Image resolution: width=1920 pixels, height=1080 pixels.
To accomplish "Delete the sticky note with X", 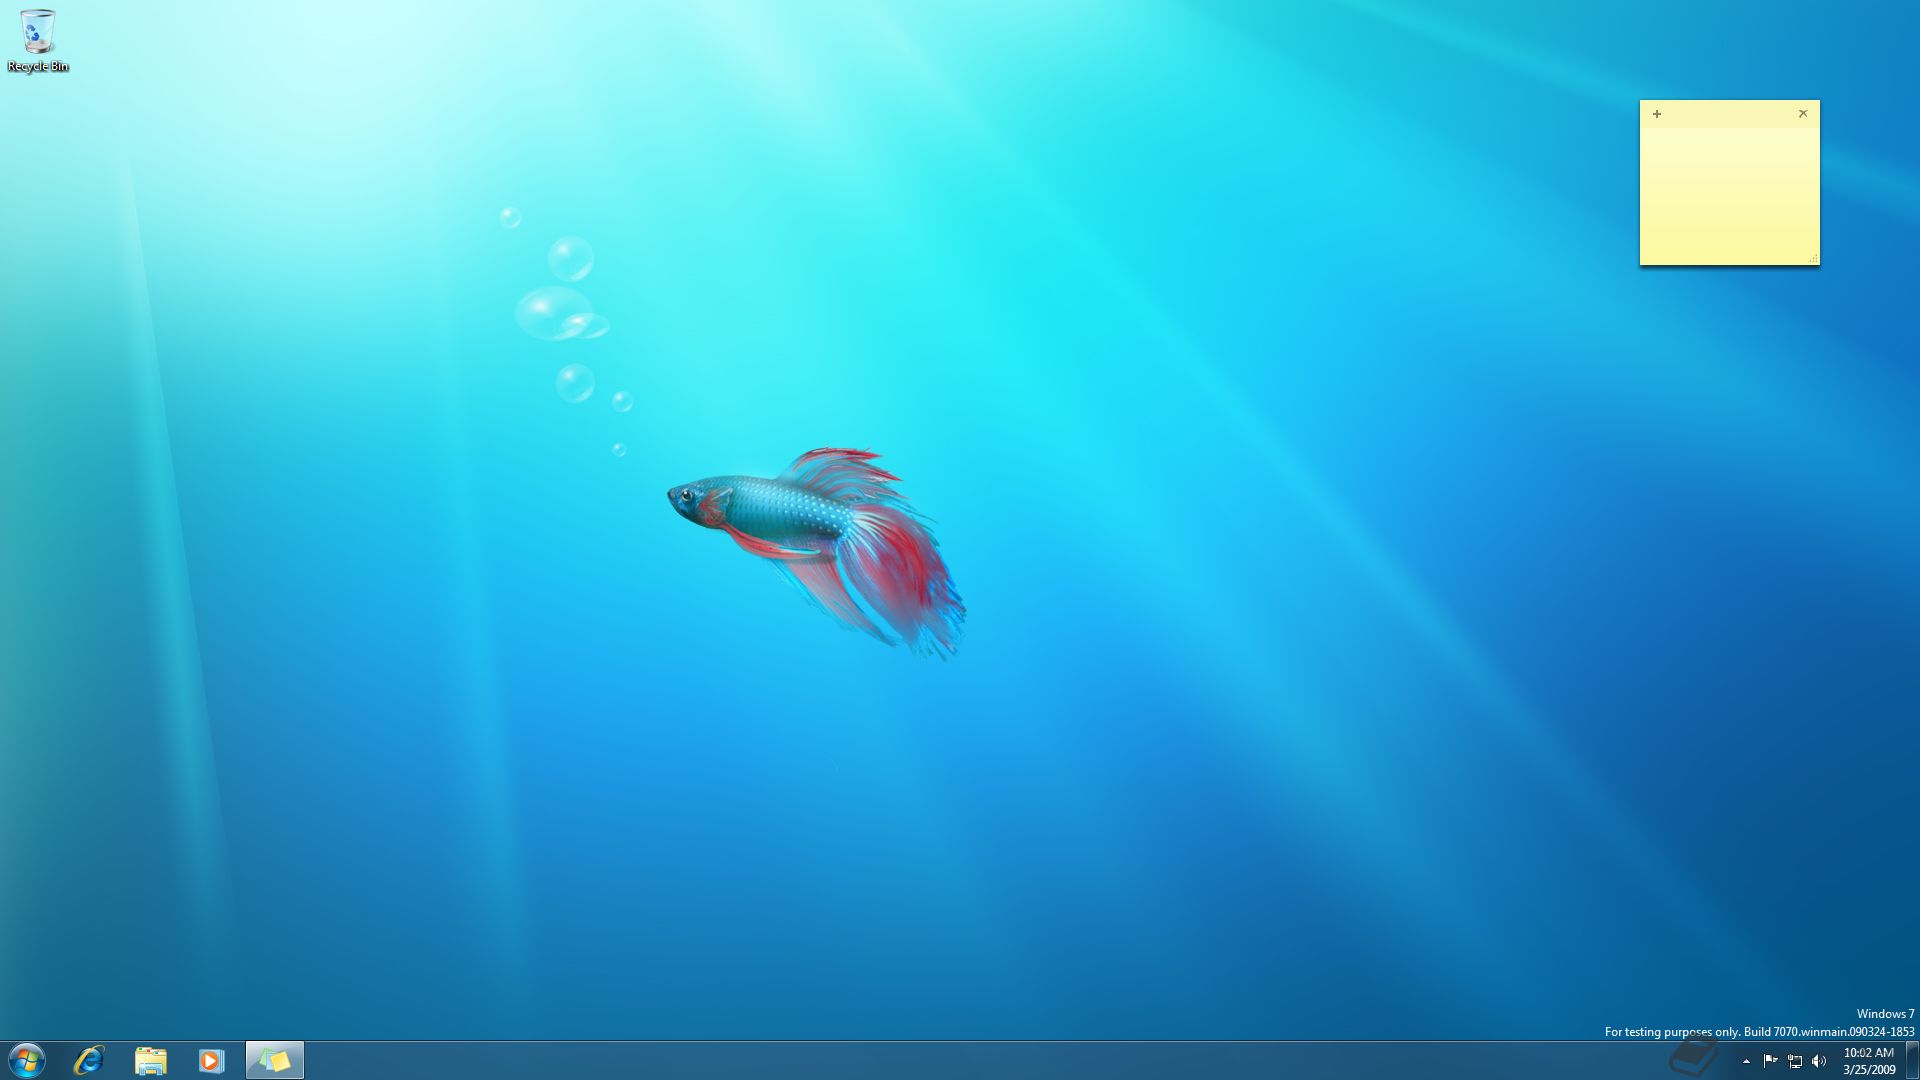I will pos(1803,114).
